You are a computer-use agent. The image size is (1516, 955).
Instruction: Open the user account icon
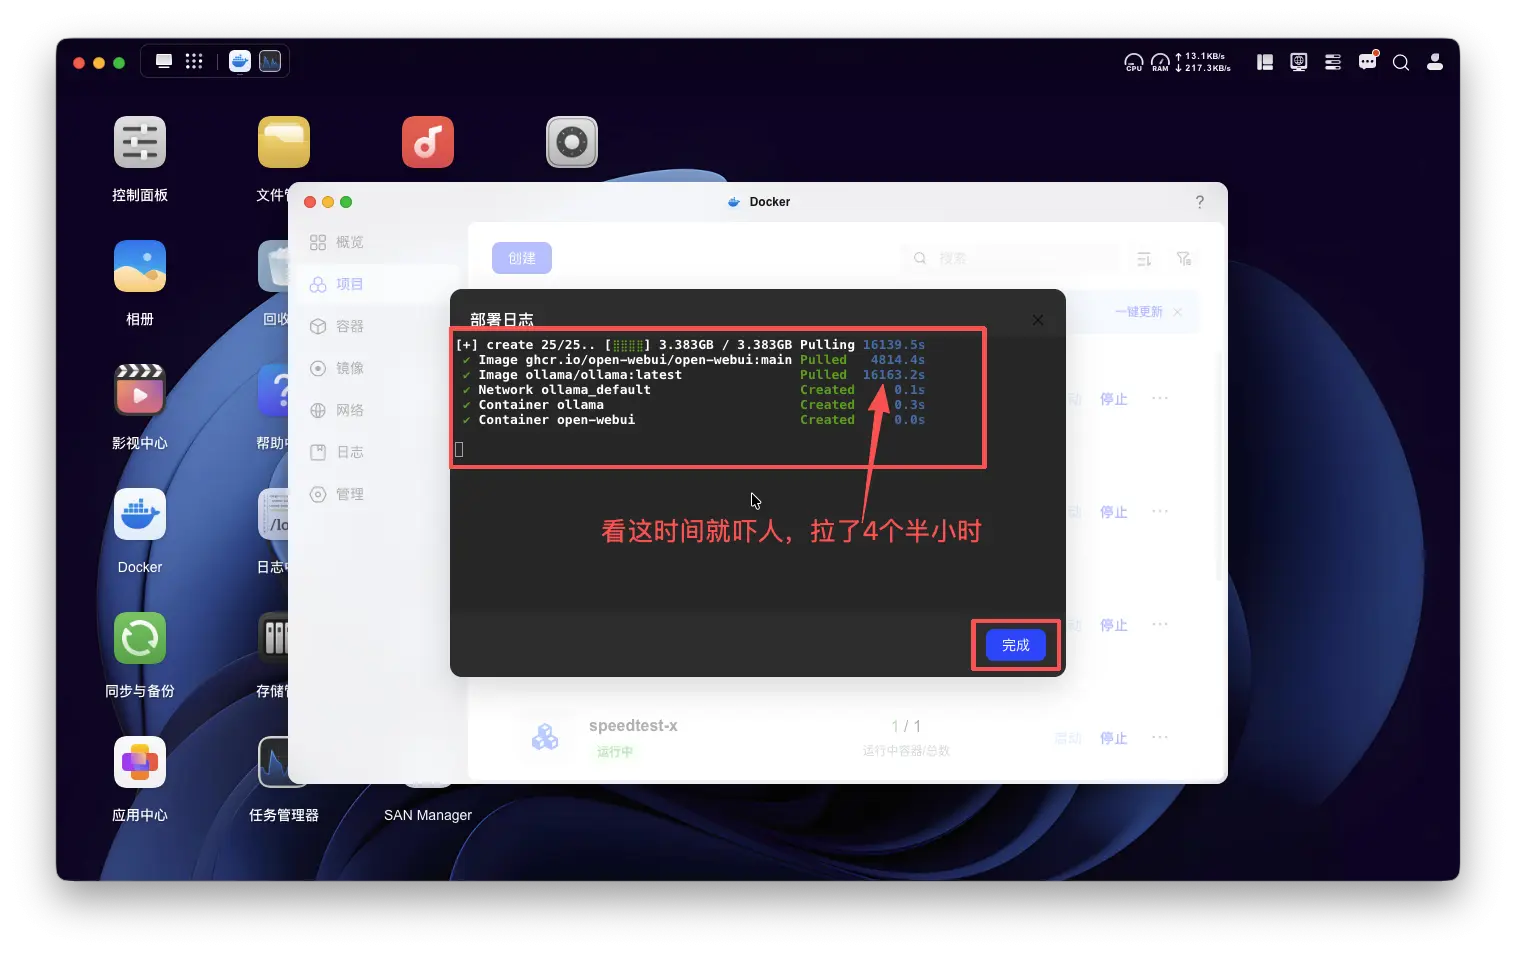click(1435, 62)
